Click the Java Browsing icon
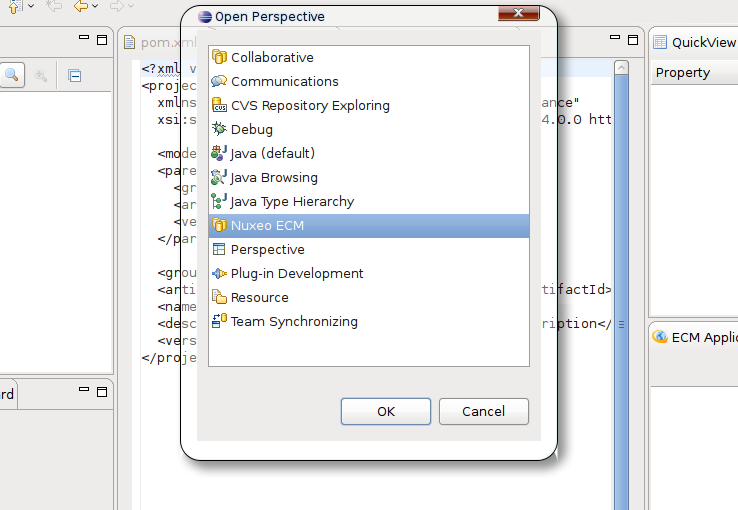 pyautogui.click(x=219, y=177)
